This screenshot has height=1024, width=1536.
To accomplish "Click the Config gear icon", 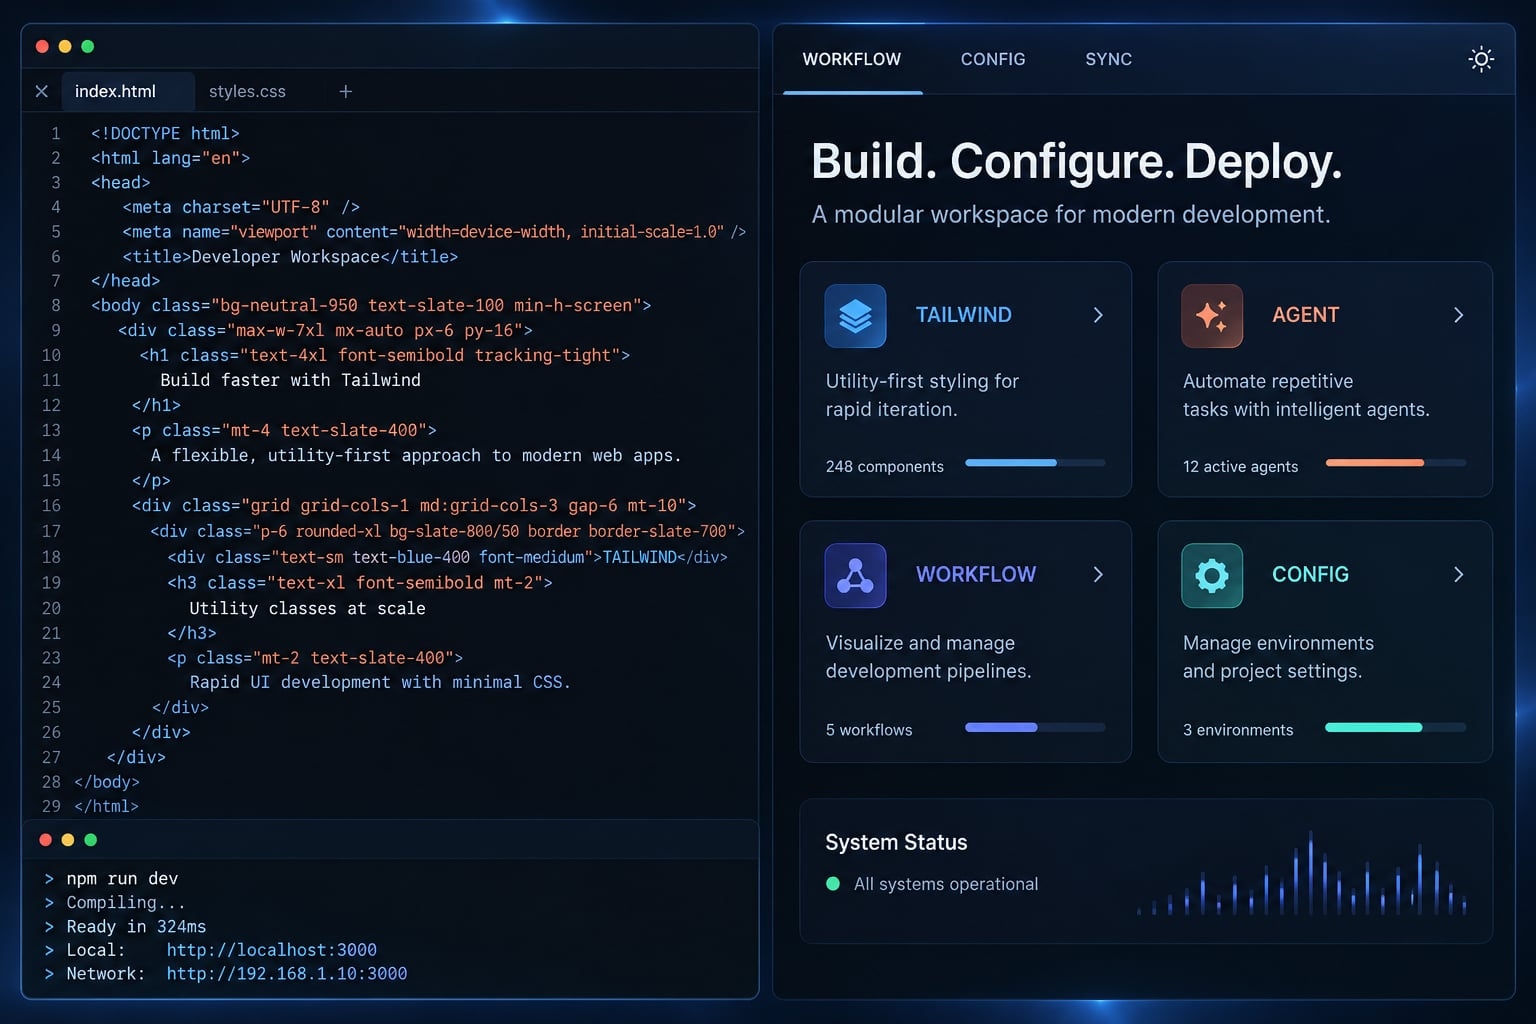I will pos(1212,575).
